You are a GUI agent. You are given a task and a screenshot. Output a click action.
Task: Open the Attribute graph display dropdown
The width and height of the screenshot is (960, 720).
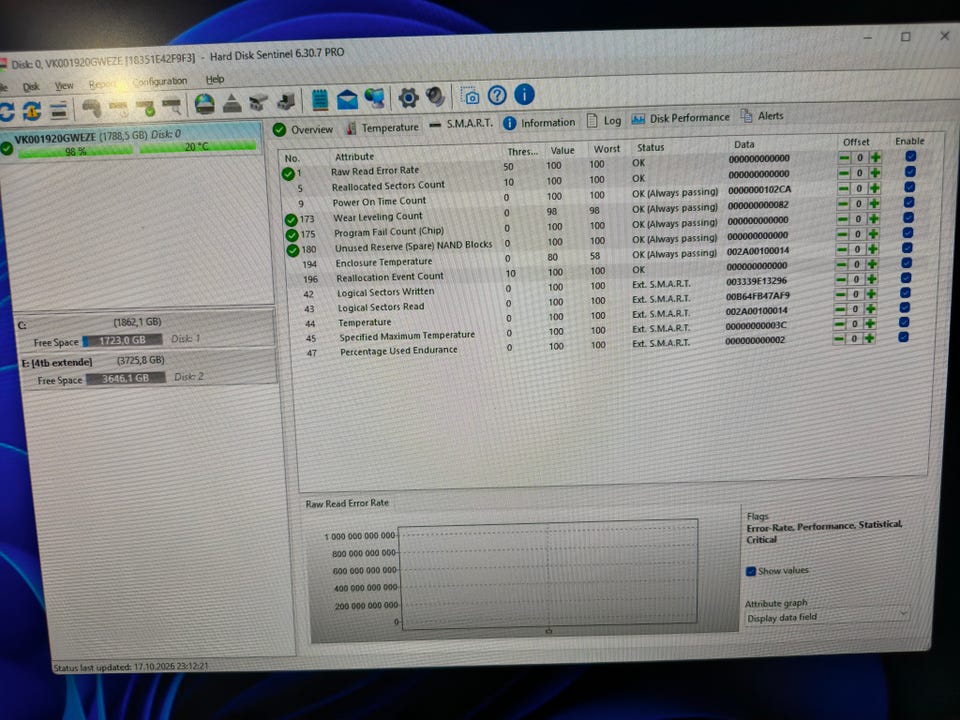point(827,617)
